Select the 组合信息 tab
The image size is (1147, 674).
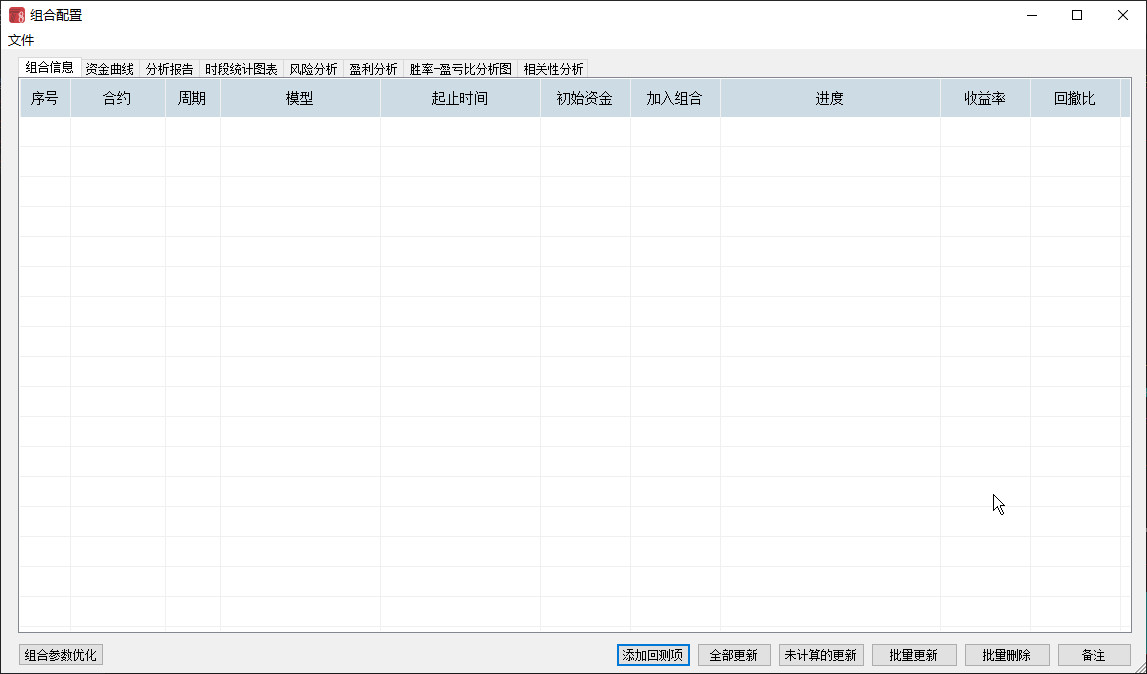[x=49, y=68]
